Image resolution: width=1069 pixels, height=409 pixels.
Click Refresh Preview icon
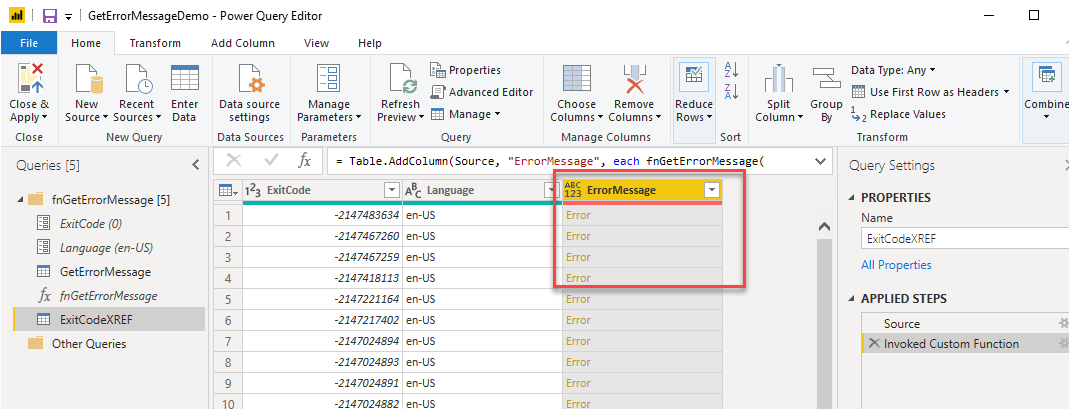402,79
